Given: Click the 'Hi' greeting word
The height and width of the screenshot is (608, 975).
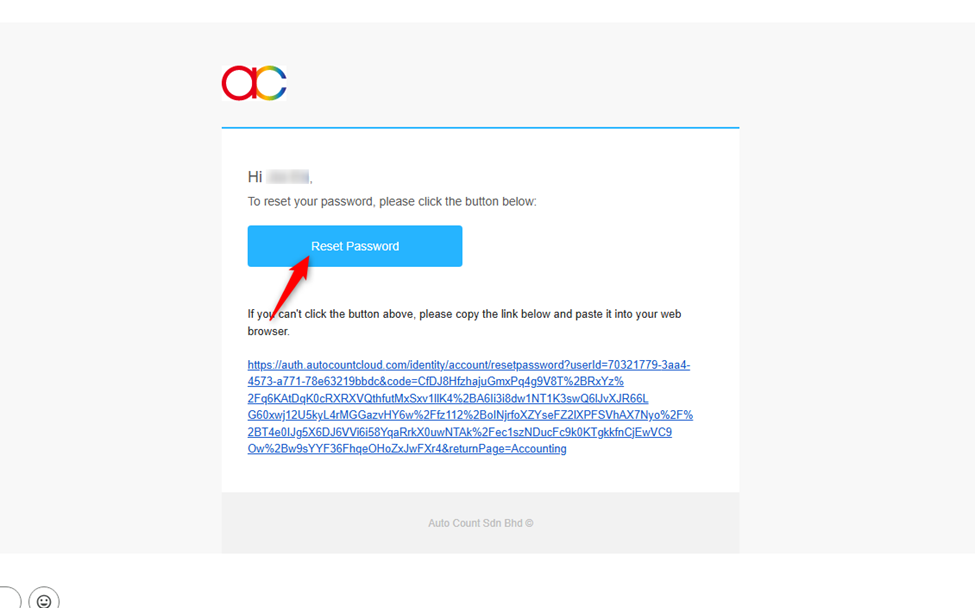Looking at the screenshot, I should coord(255,177).
